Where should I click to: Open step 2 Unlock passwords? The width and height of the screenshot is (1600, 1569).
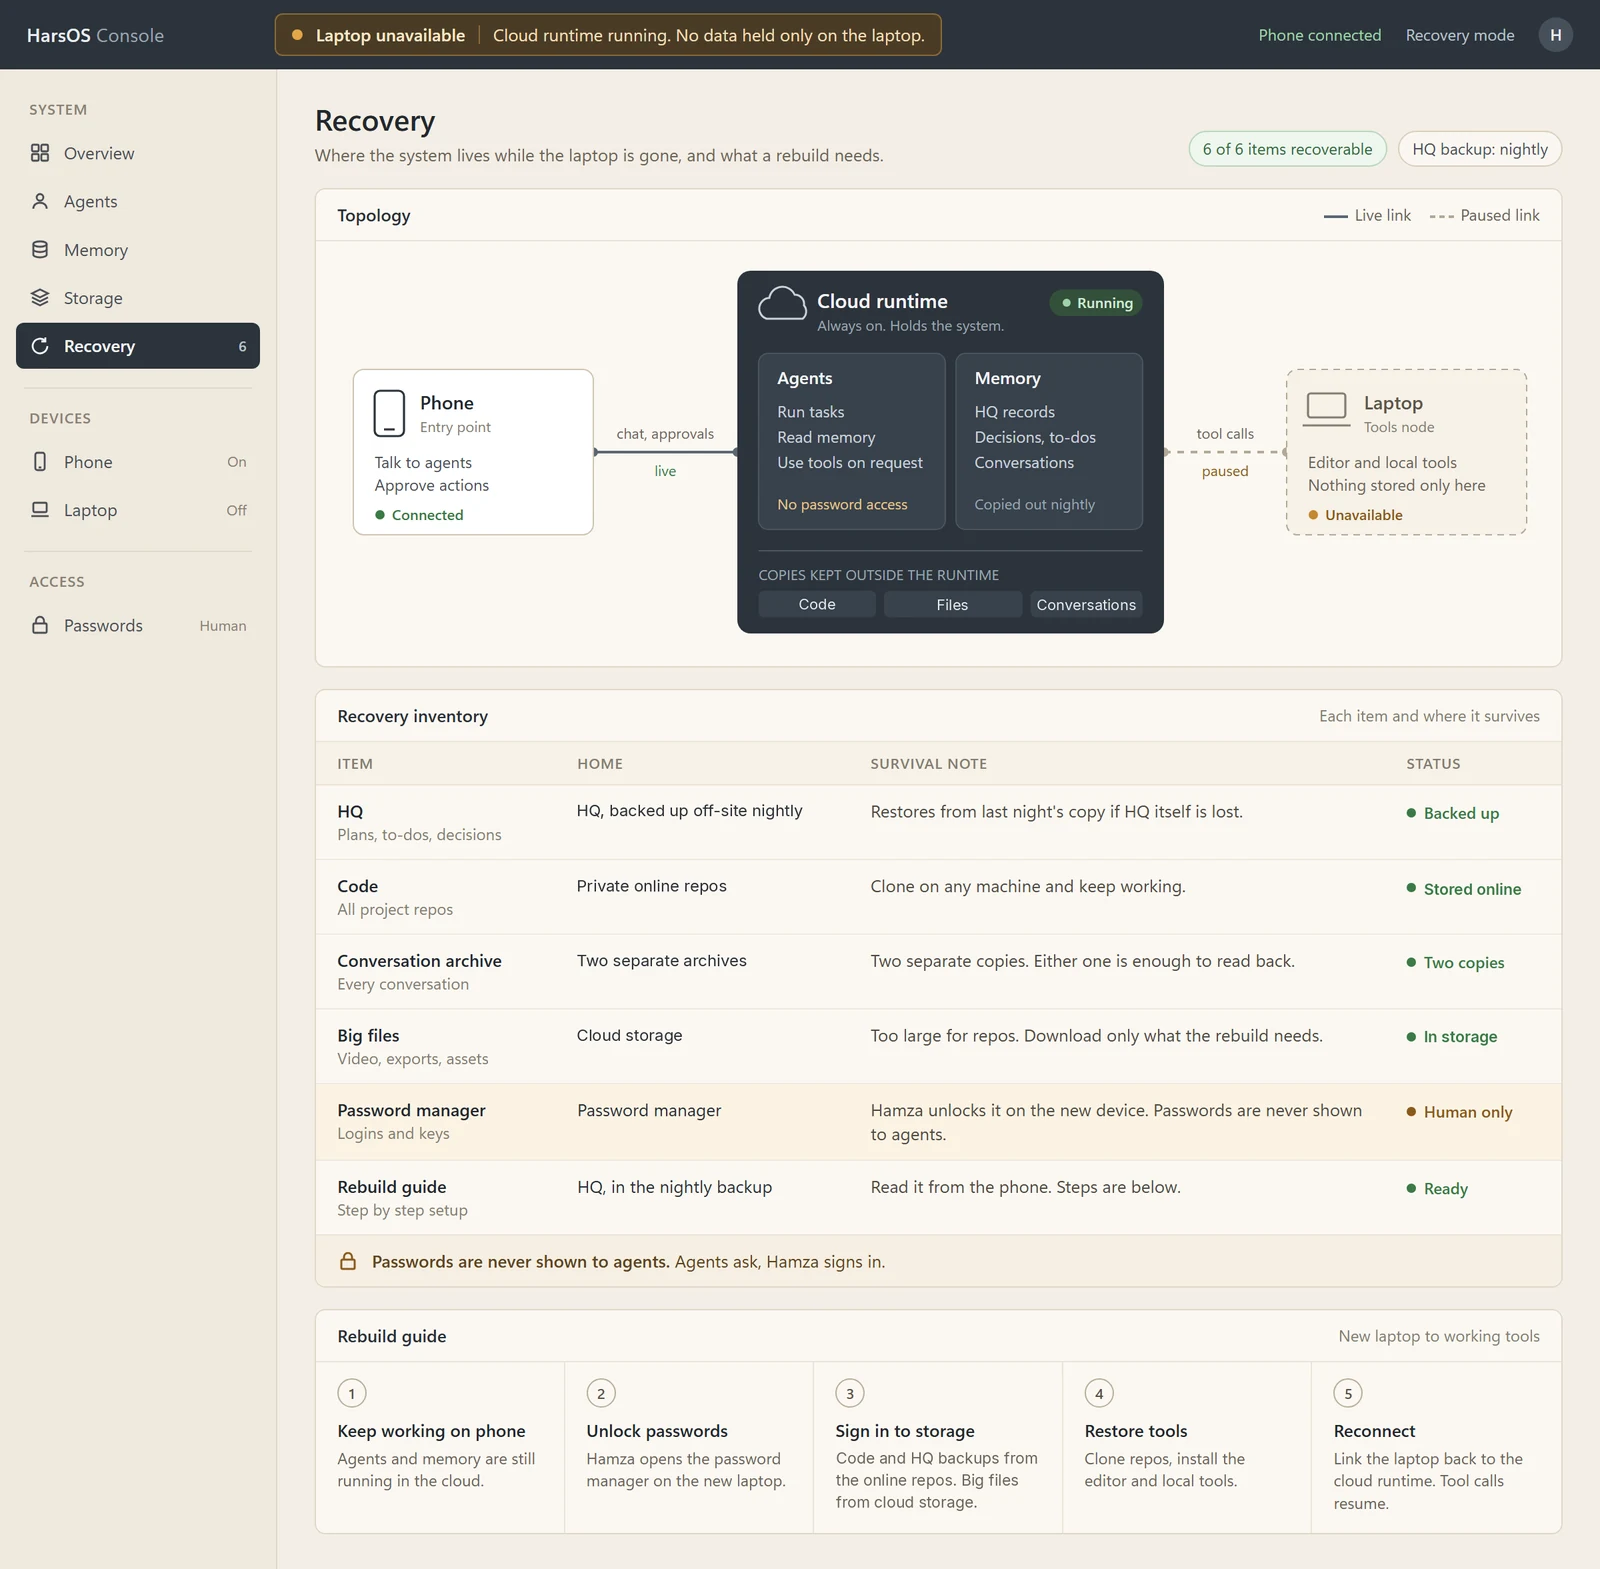coord(689,1447)
